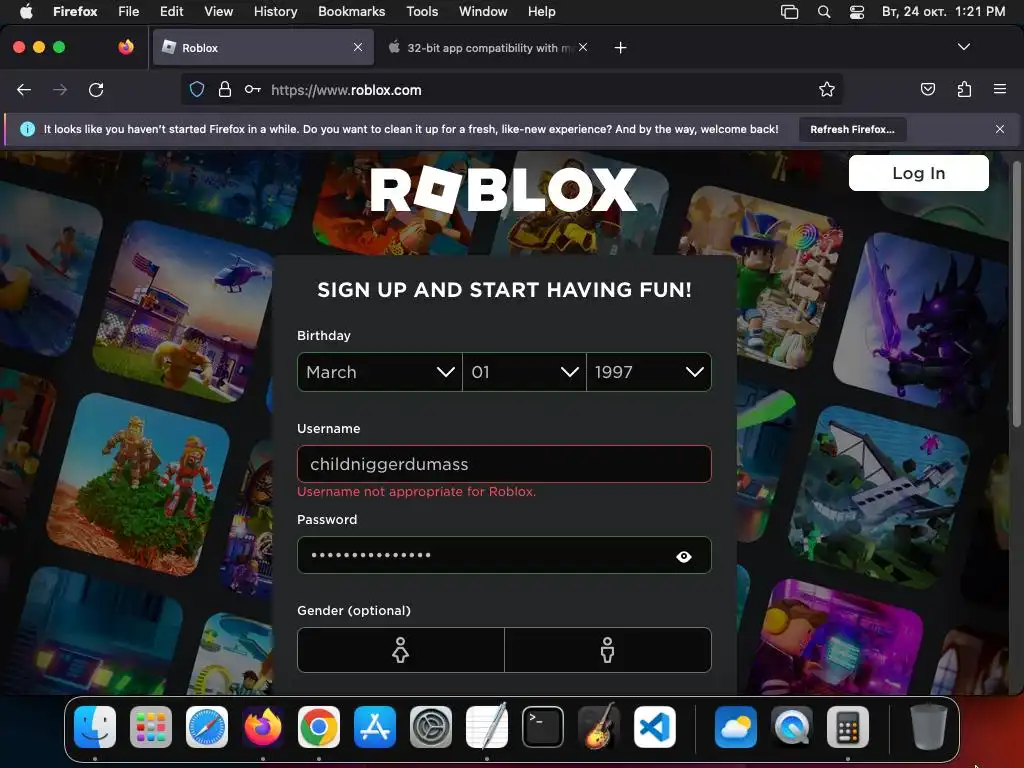Select the female gender option
1024x768 pixels.
point(400,650)
